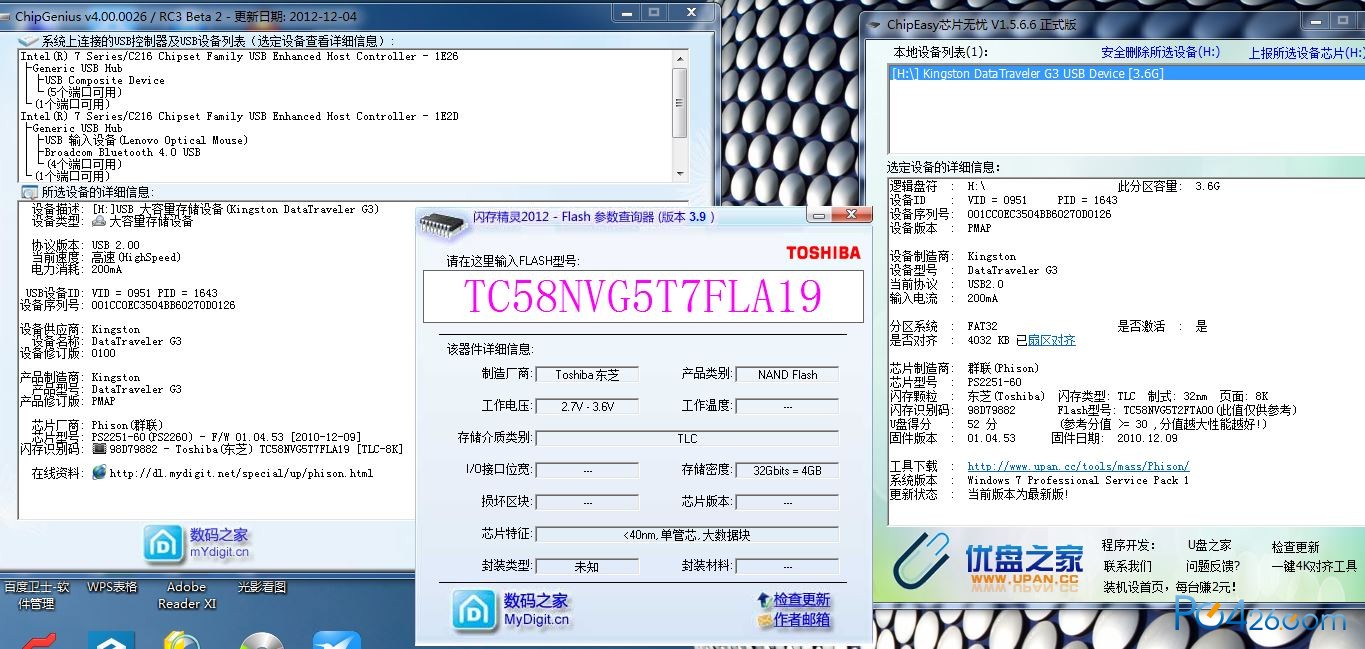The height and width of the screenshot is (649, 1365).
Task: Click the ChipGenius device list scrollbar thumb
Action: [680, 103]
